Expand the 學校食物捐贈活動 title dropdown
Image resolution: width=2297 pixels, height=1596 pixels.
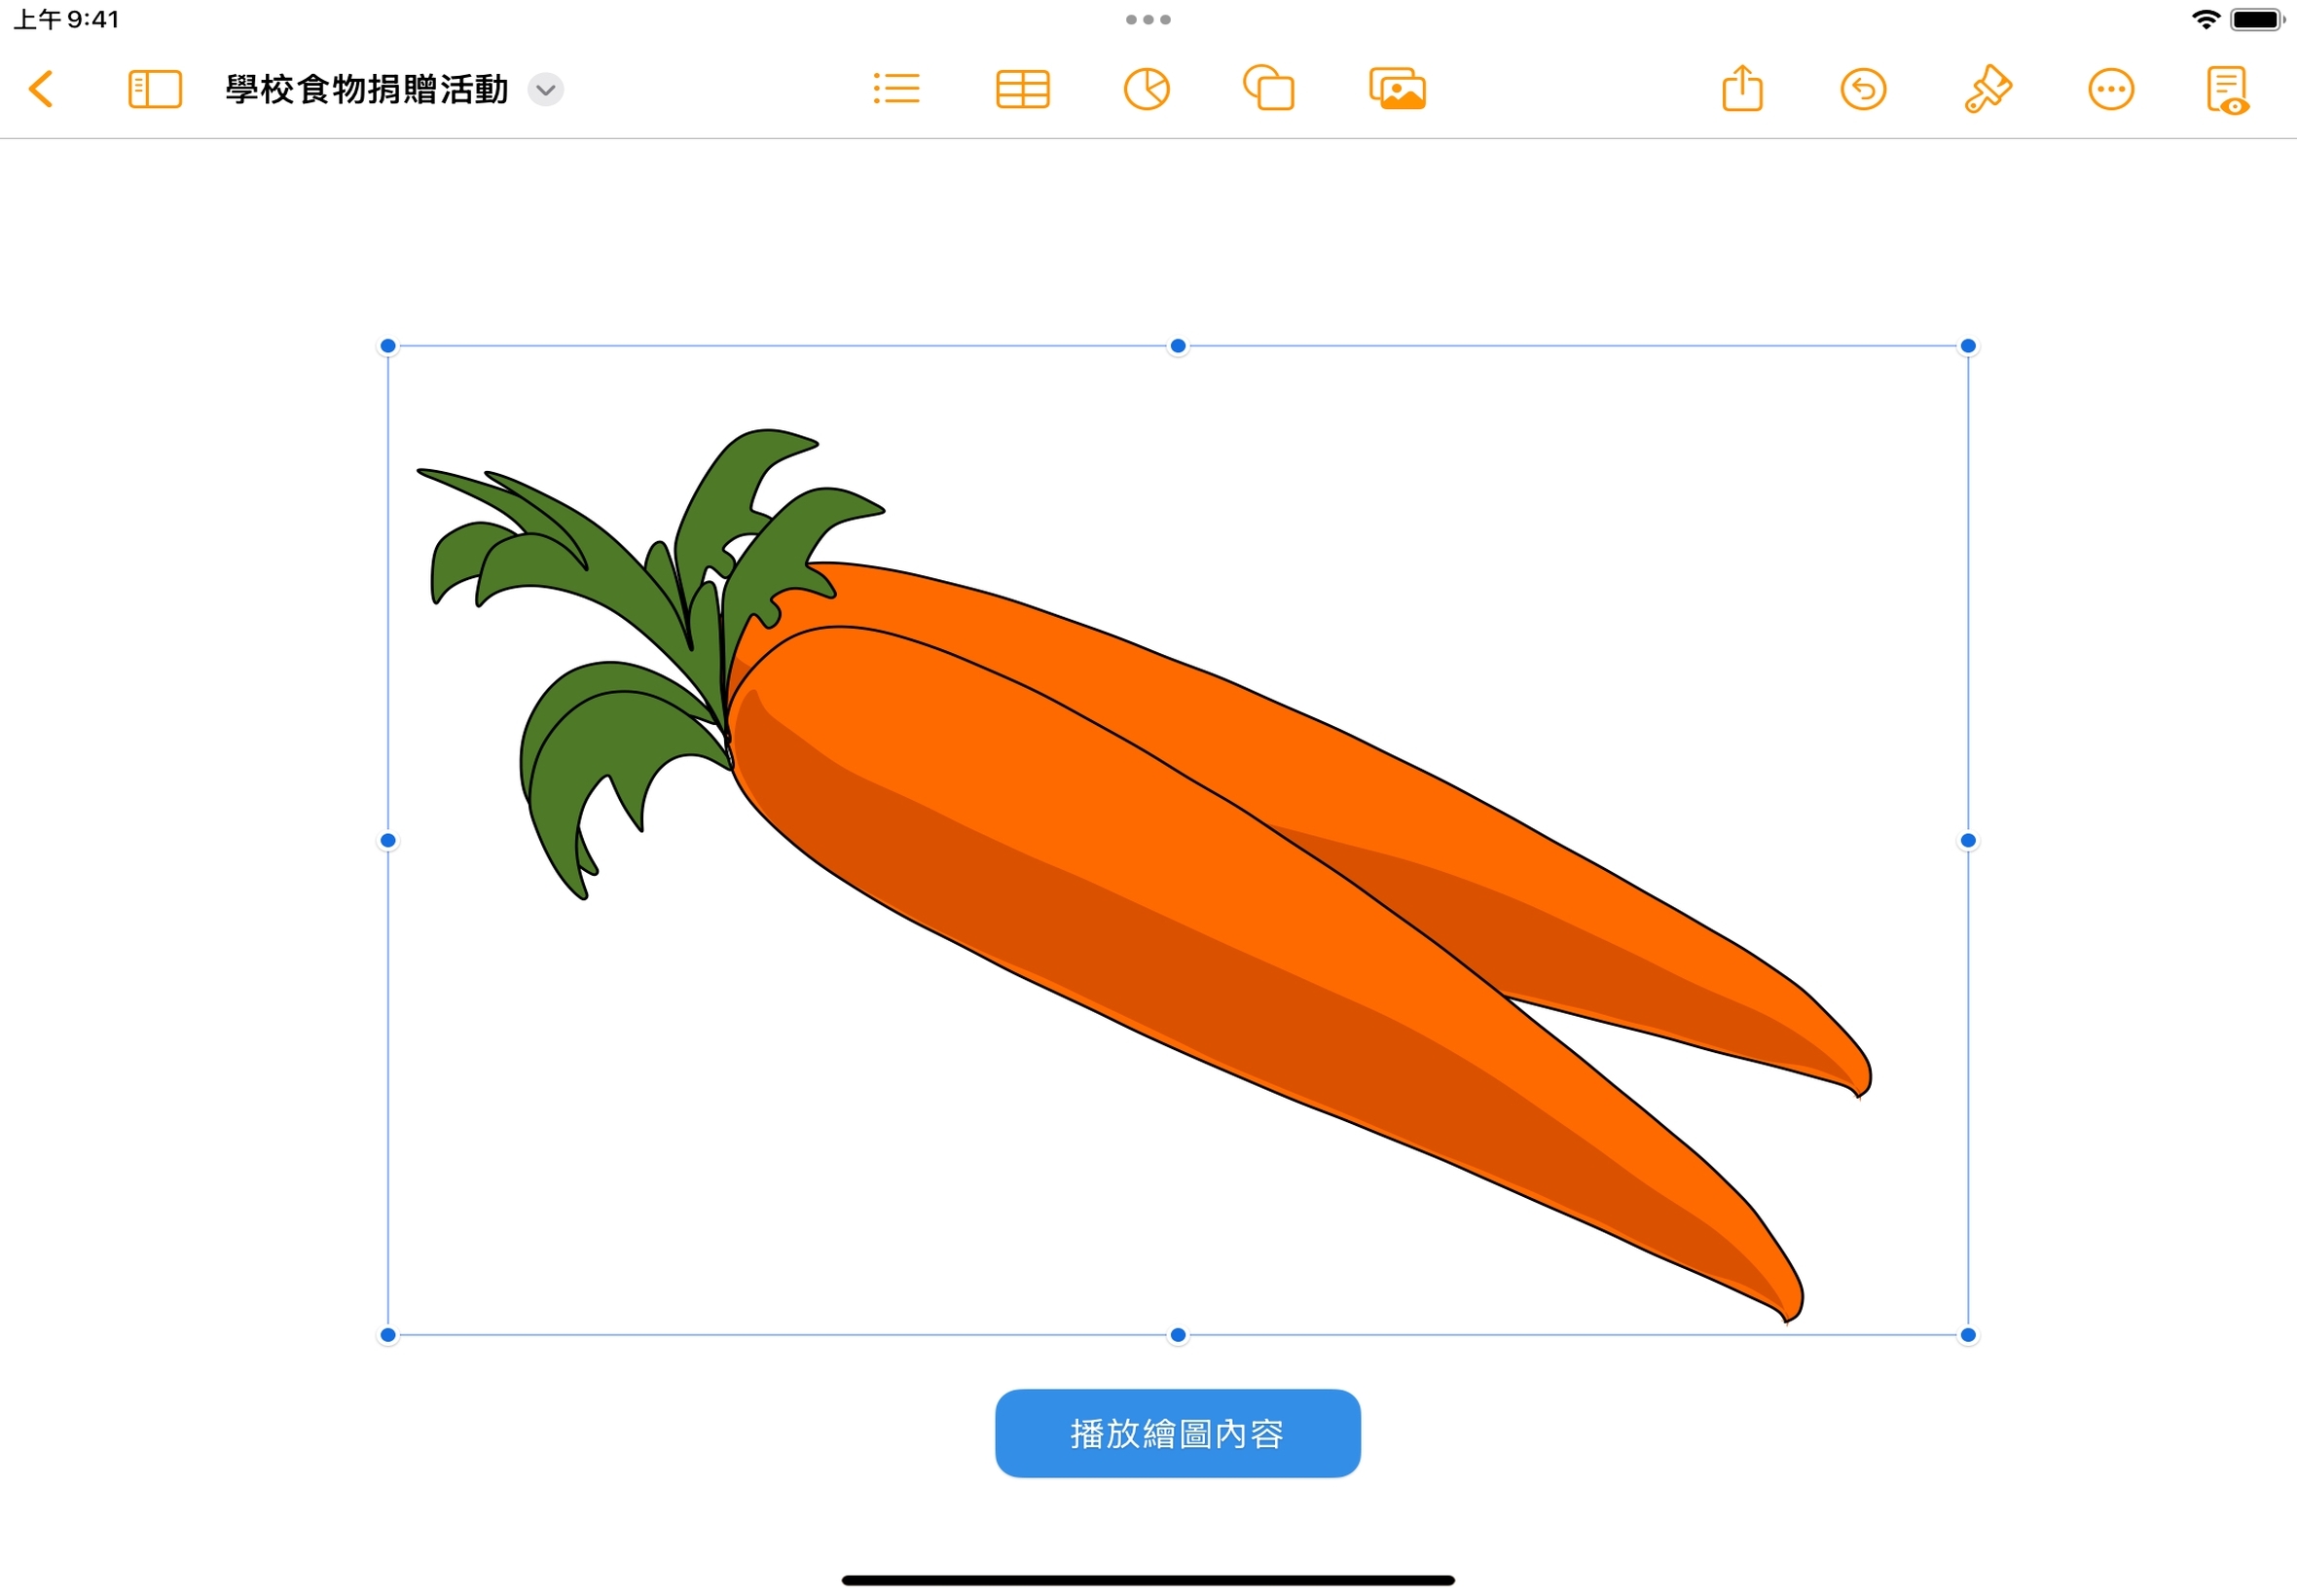point(545,89)
